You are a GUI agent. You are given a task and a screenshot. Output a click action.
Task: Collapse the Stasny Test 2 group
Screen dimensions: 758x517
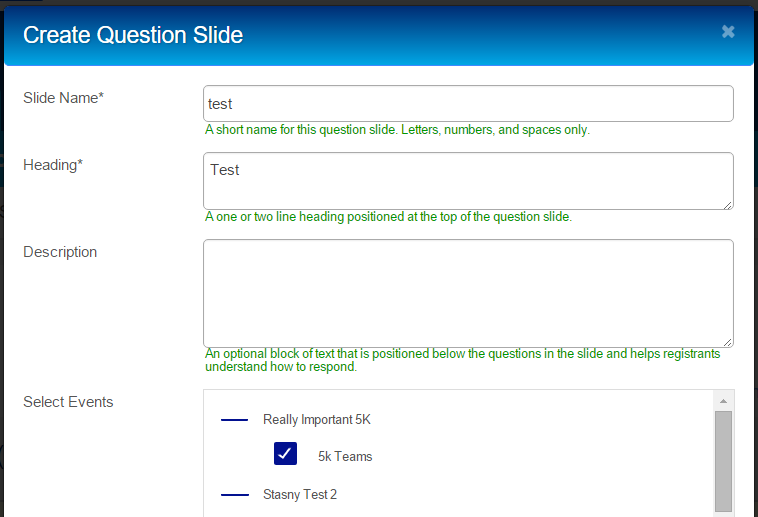coord(234,495)
